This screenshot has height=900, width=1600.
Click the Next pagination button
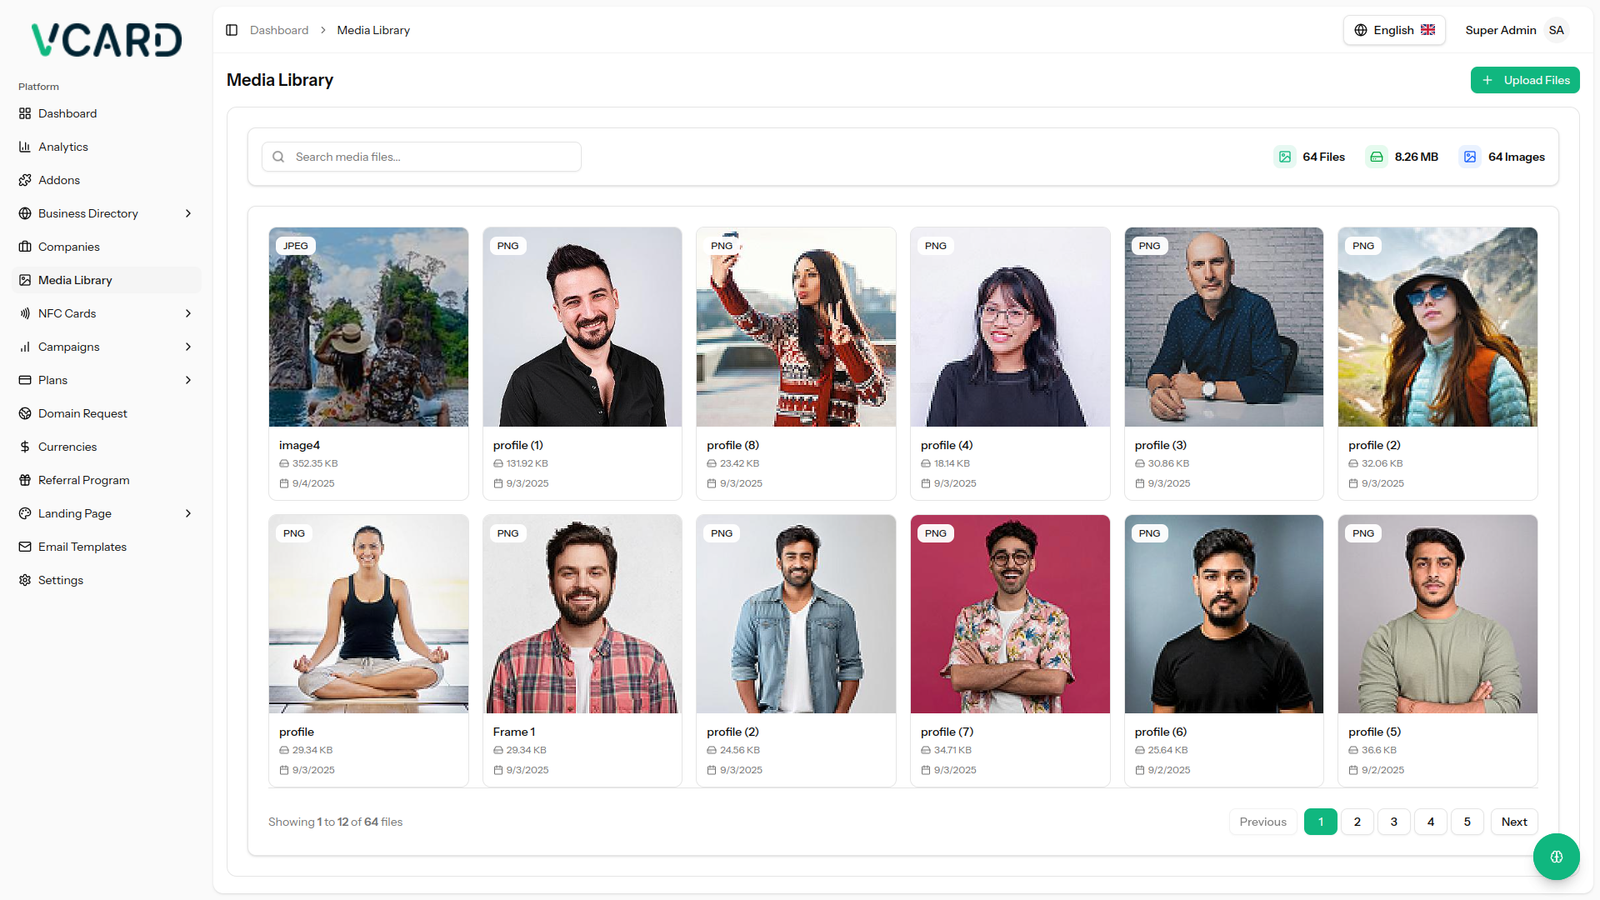point(1514,822)
